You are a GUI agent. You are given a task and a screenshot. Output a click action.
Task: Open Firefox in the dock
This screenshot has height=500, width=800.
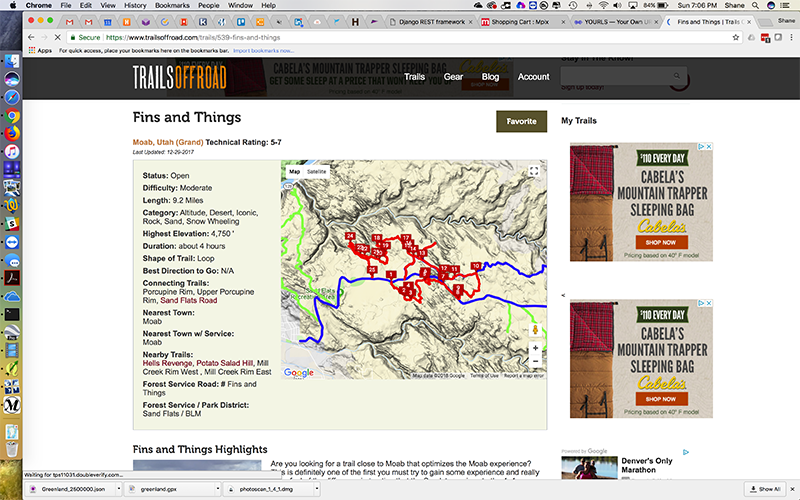click(x=12, y=133)
